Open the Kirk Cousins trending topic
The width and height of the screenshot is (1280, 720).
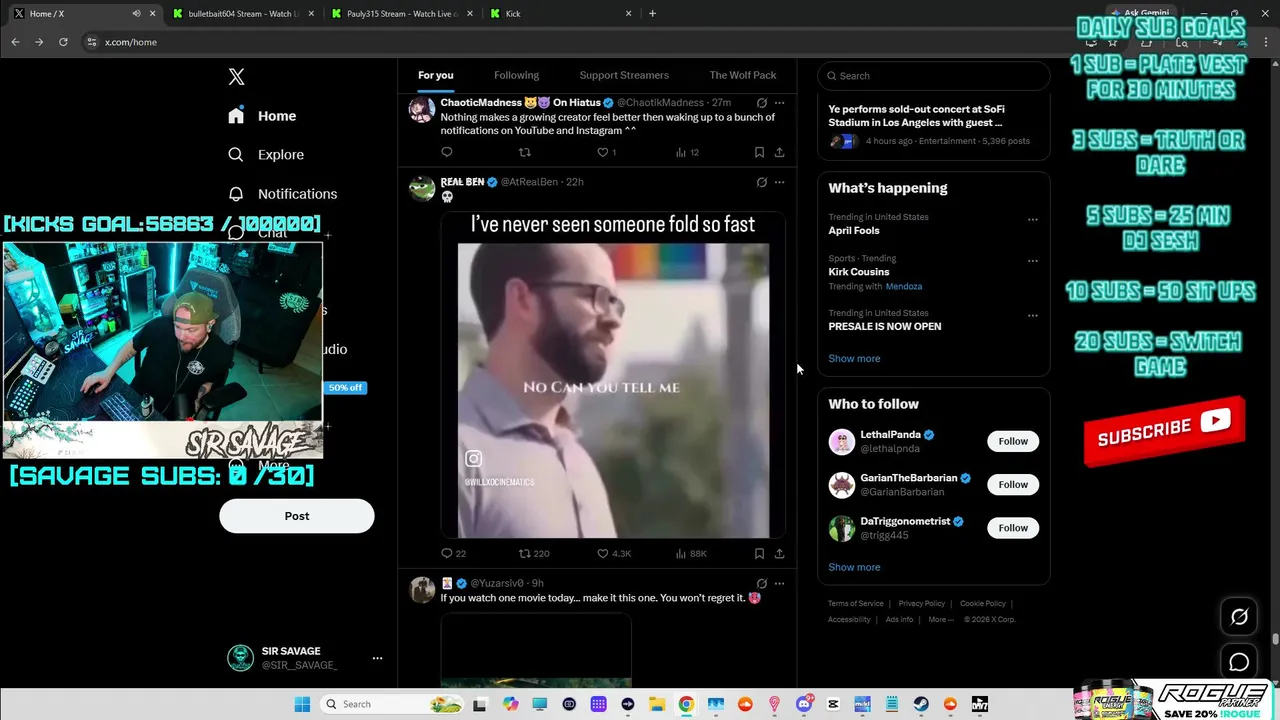[859, 272]
